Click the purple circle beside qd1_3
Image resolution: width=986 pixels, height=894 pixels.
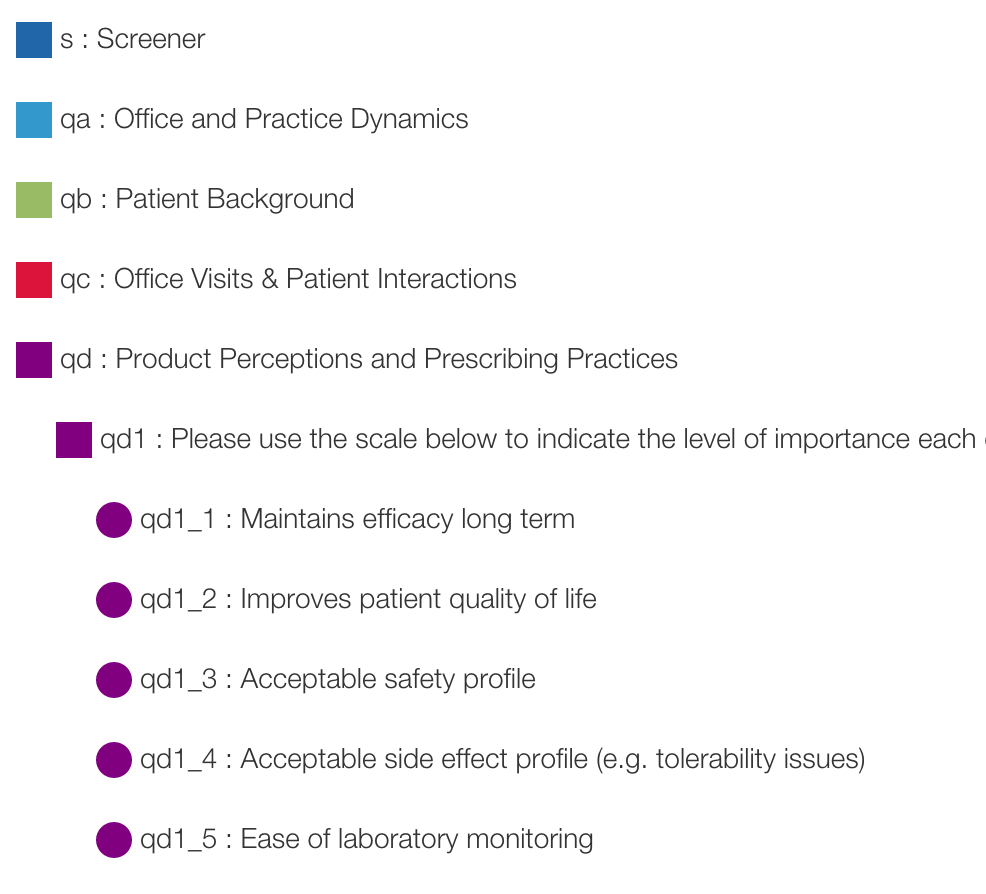pos(114,680)
